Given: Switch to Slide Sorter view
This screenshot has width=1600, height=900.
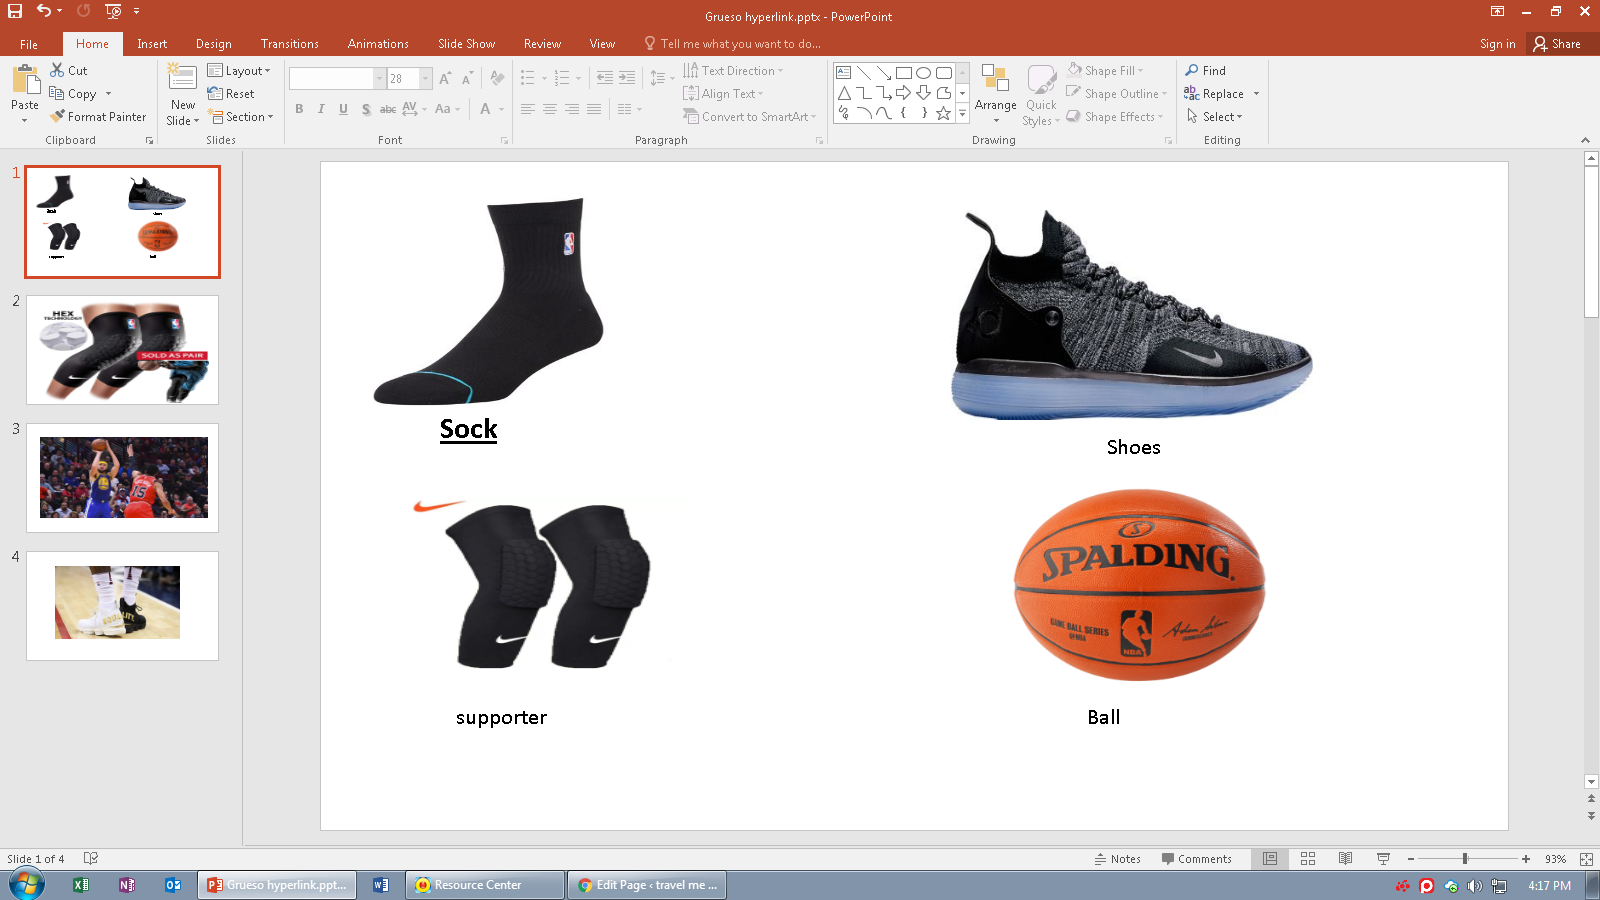Looking at the screenshot, I should [1308, 859].
